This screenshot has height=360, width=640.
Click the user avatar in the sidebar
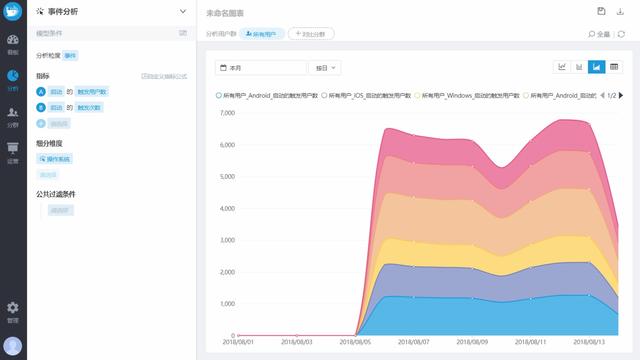pos(13,346)
